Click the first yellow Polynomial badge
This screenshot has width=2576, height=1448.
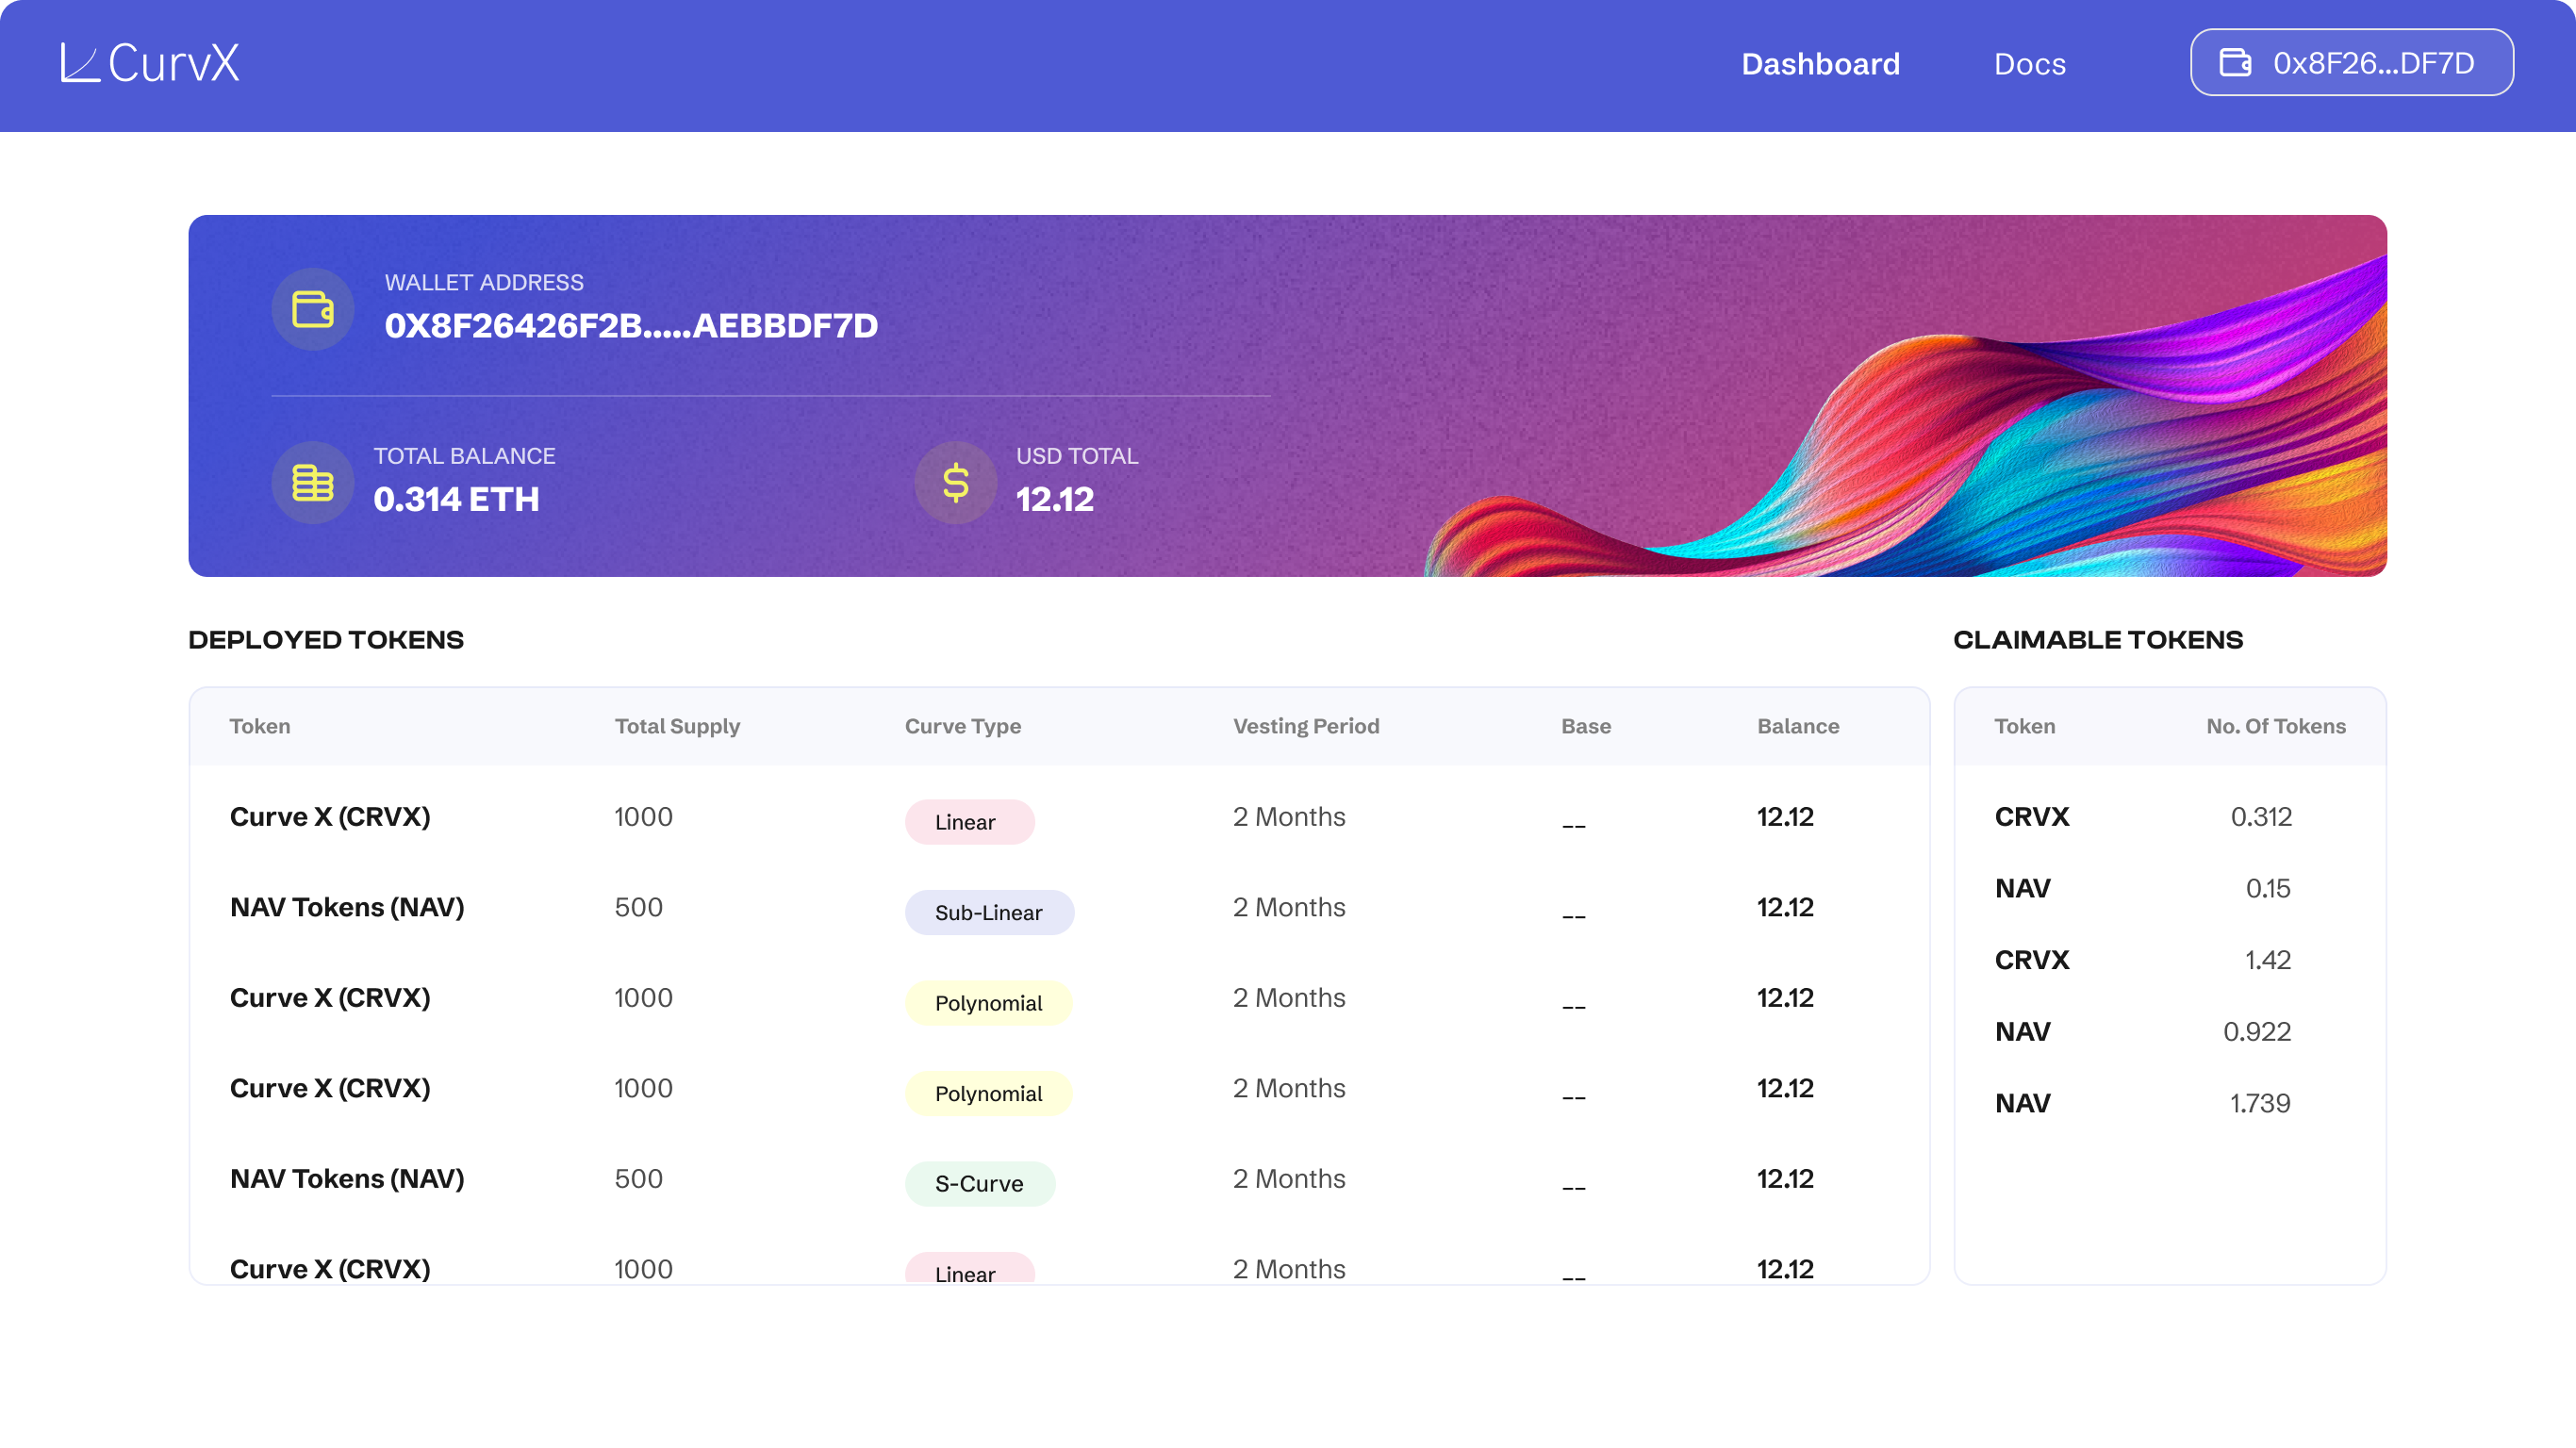coord(988,1003)
